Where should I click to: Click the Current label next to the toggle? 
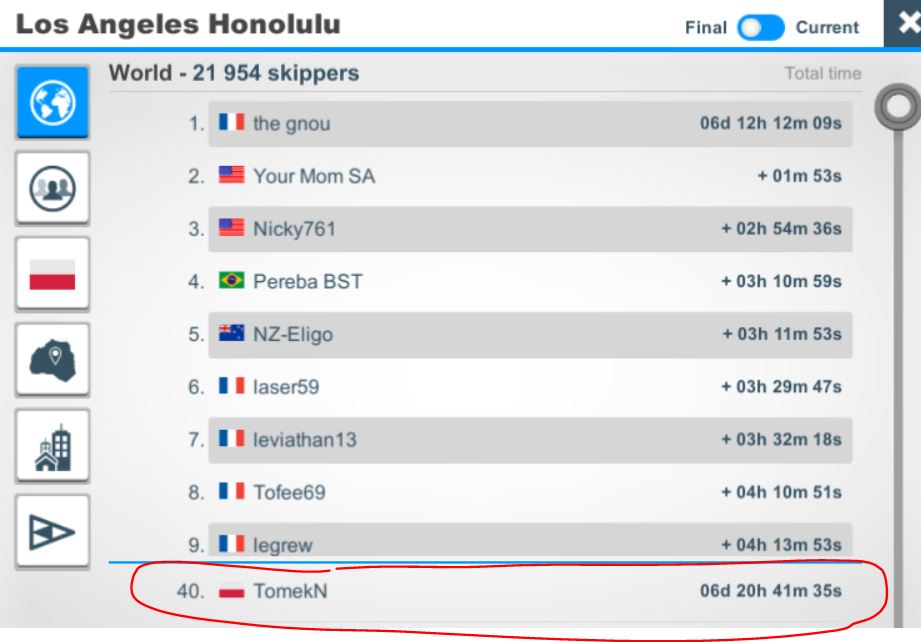[827, 28]
